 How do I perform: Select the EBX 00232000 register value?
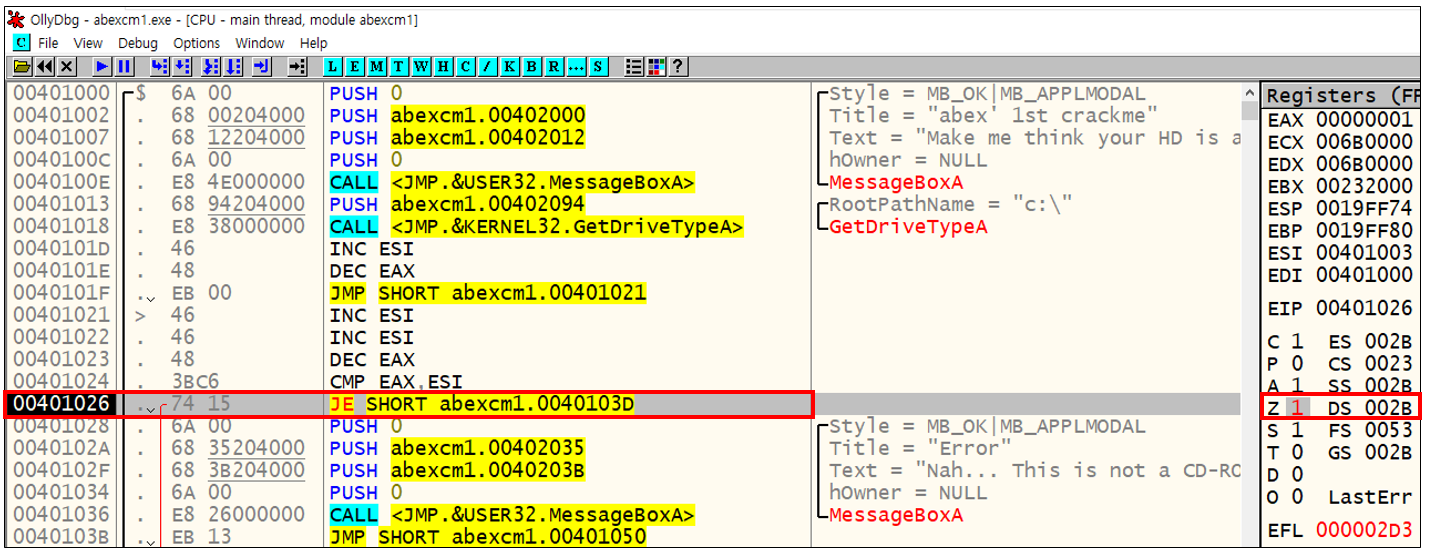(x=1364, y=186)
